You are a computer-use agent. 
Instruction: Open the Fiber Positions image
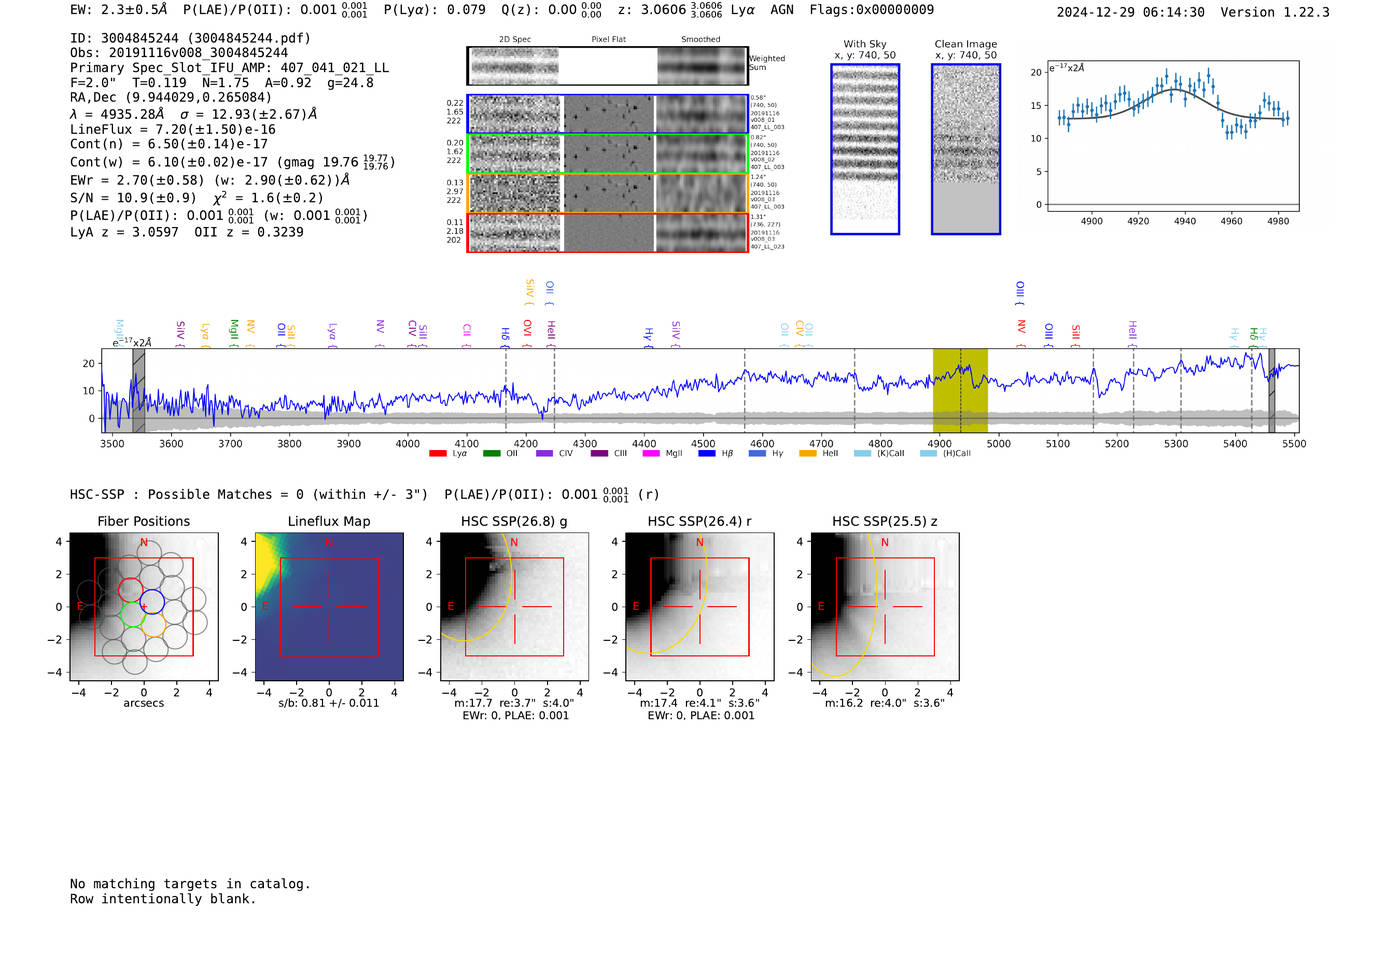pyautogui.click(x=144, y=606)
